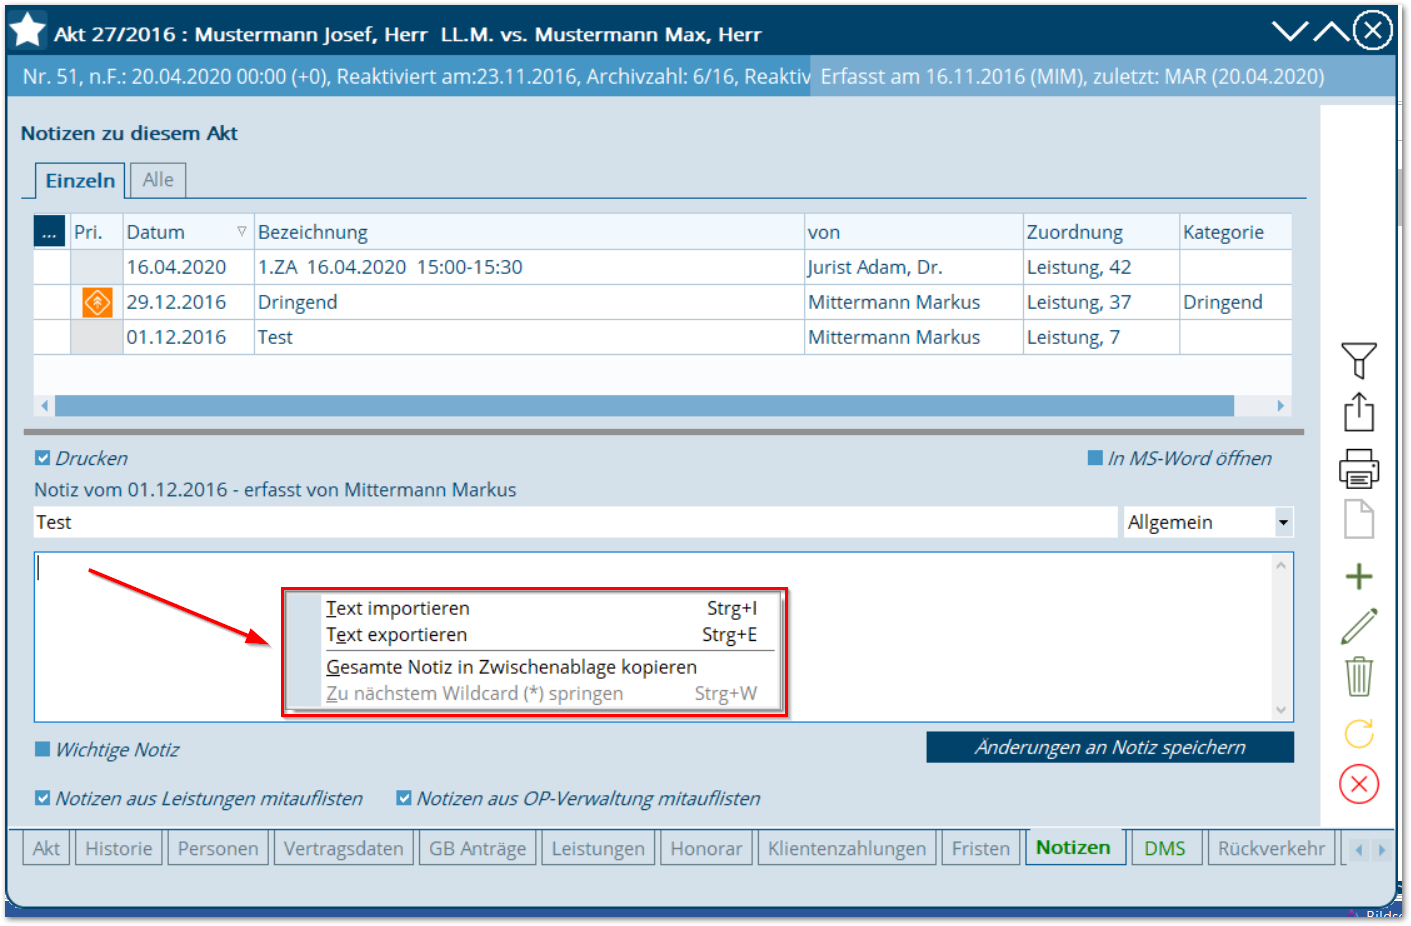Open the Personen tab

[x=218, y=848]
